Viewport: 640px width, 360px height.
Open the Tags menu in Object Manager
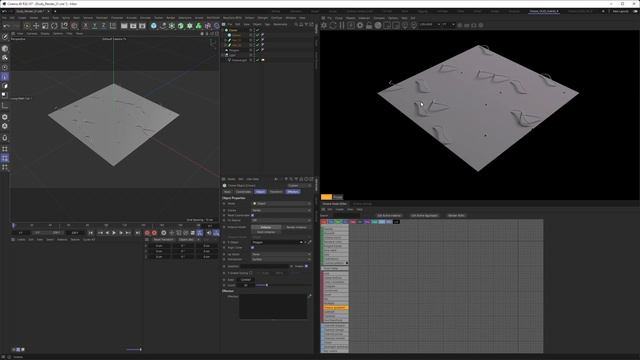point(267,24)
